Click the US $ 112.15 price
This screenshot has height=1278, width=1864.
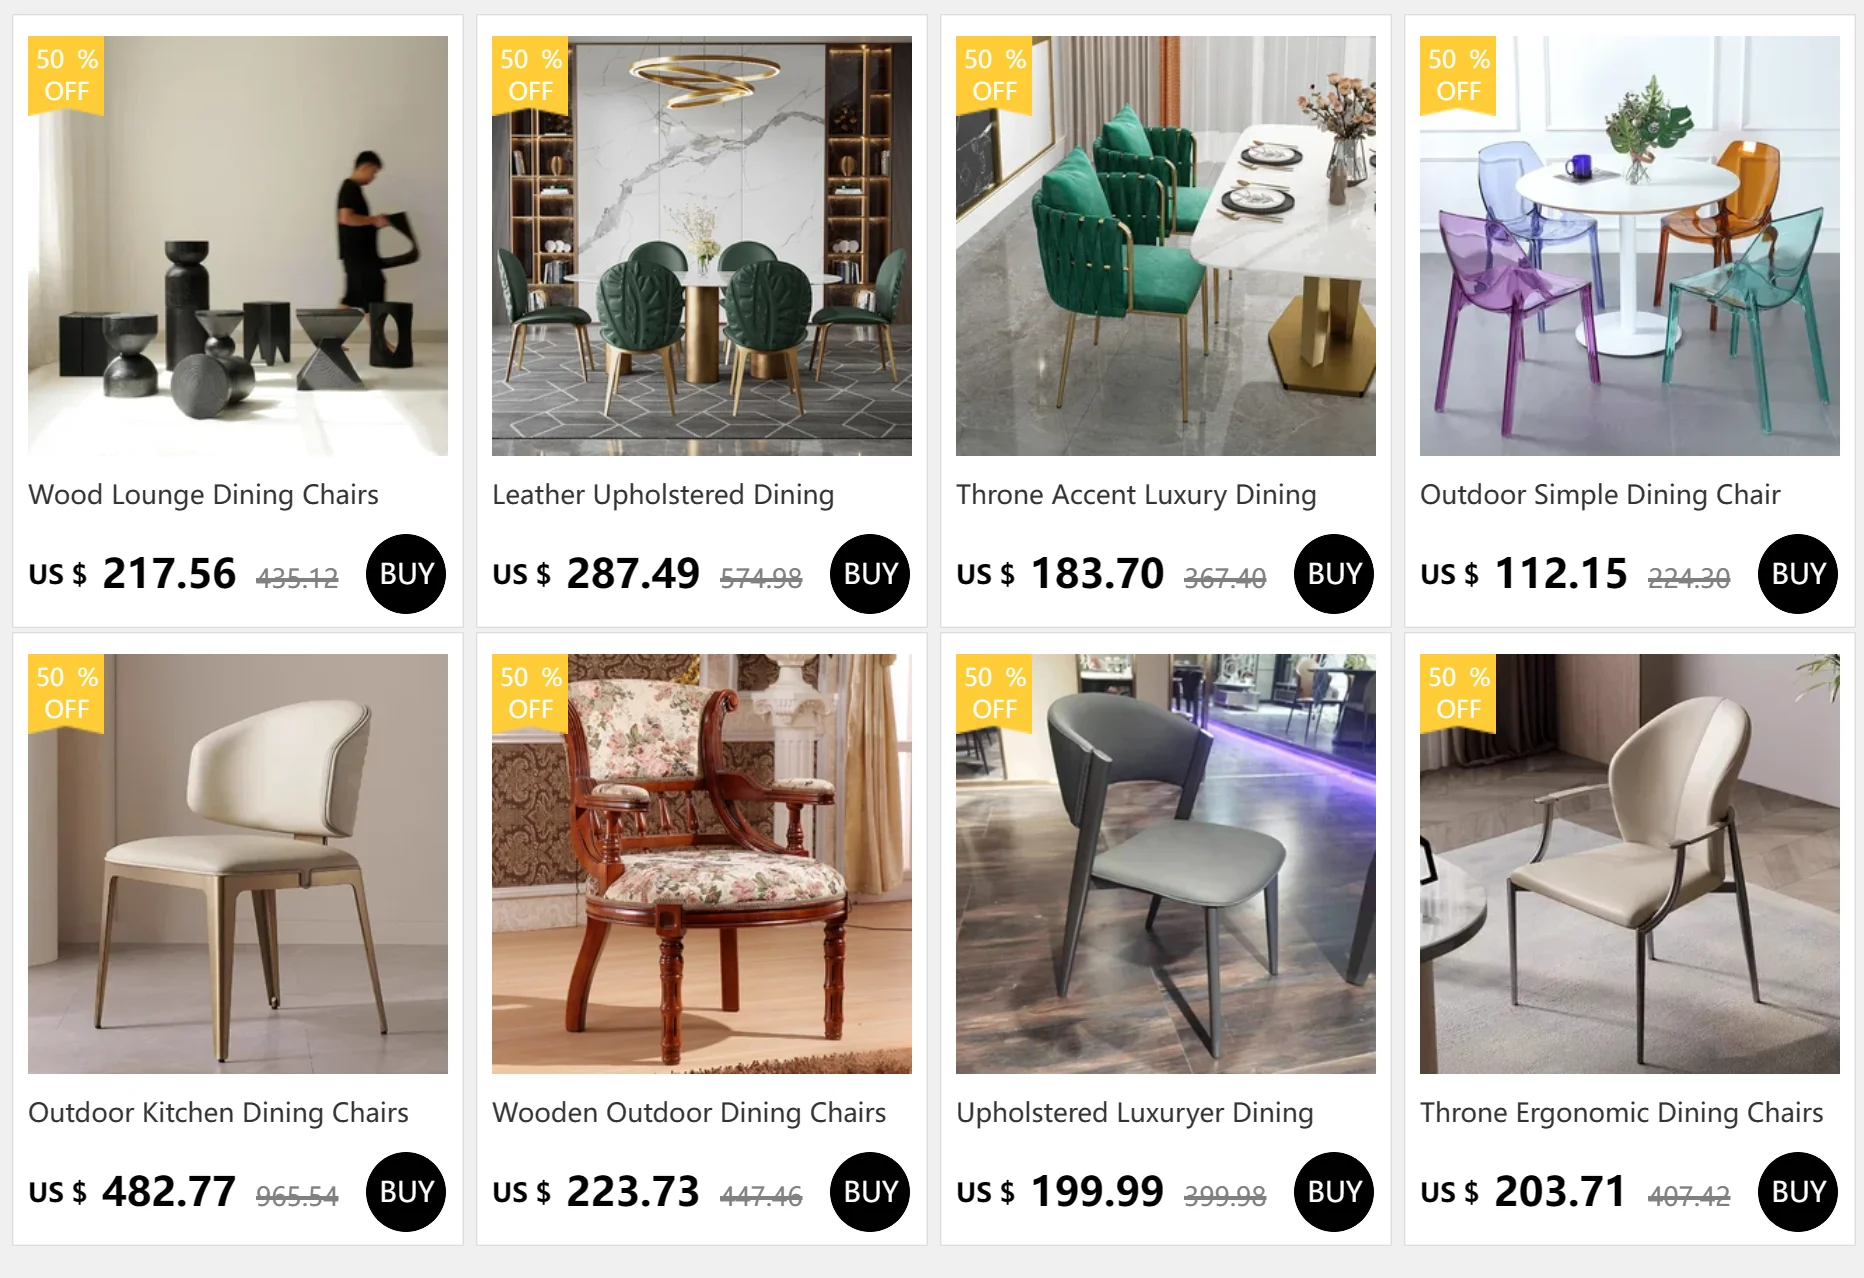click(1524, 574)
